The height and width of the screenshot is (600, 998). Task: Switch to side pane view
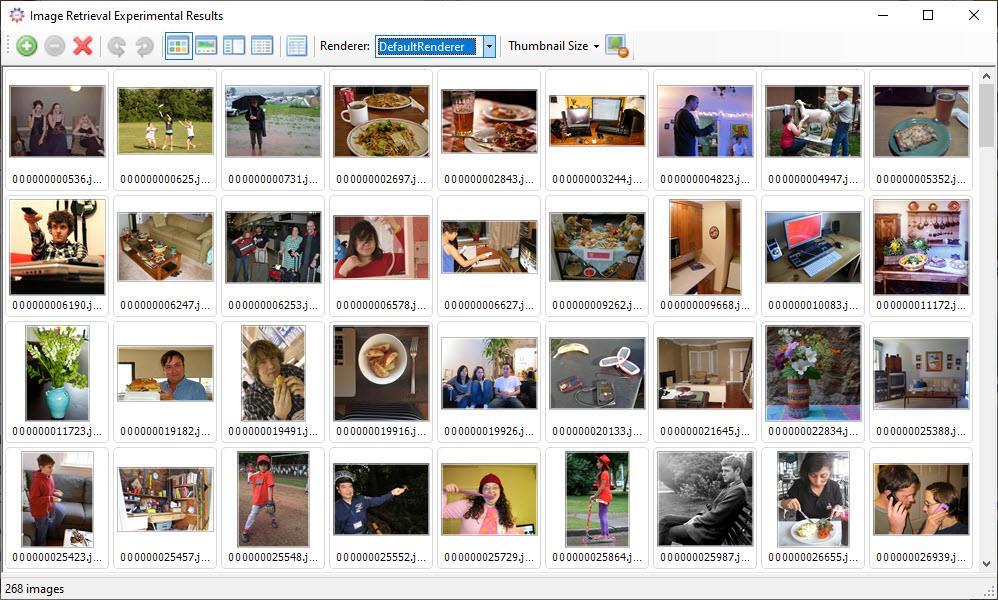pyautogui.click(x=234, y=46)
